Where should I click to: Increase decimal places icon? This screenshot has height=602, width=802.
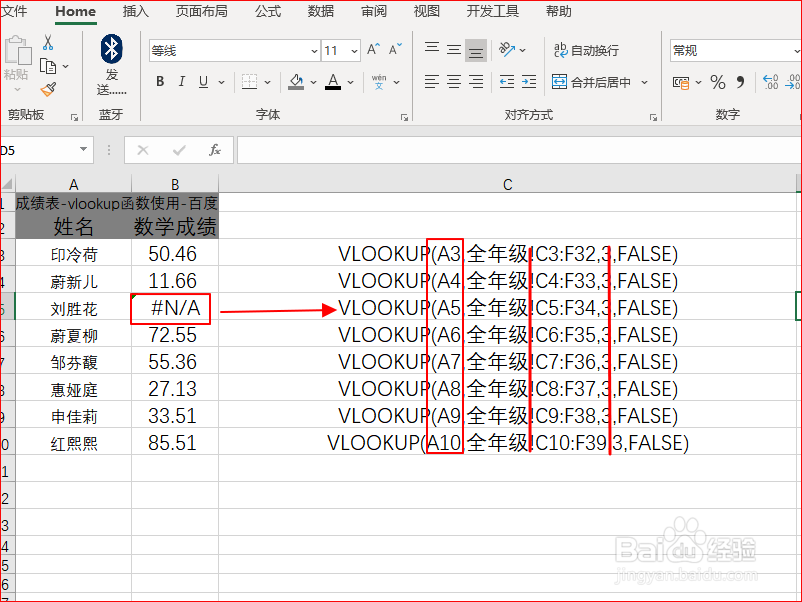(770, 82)
